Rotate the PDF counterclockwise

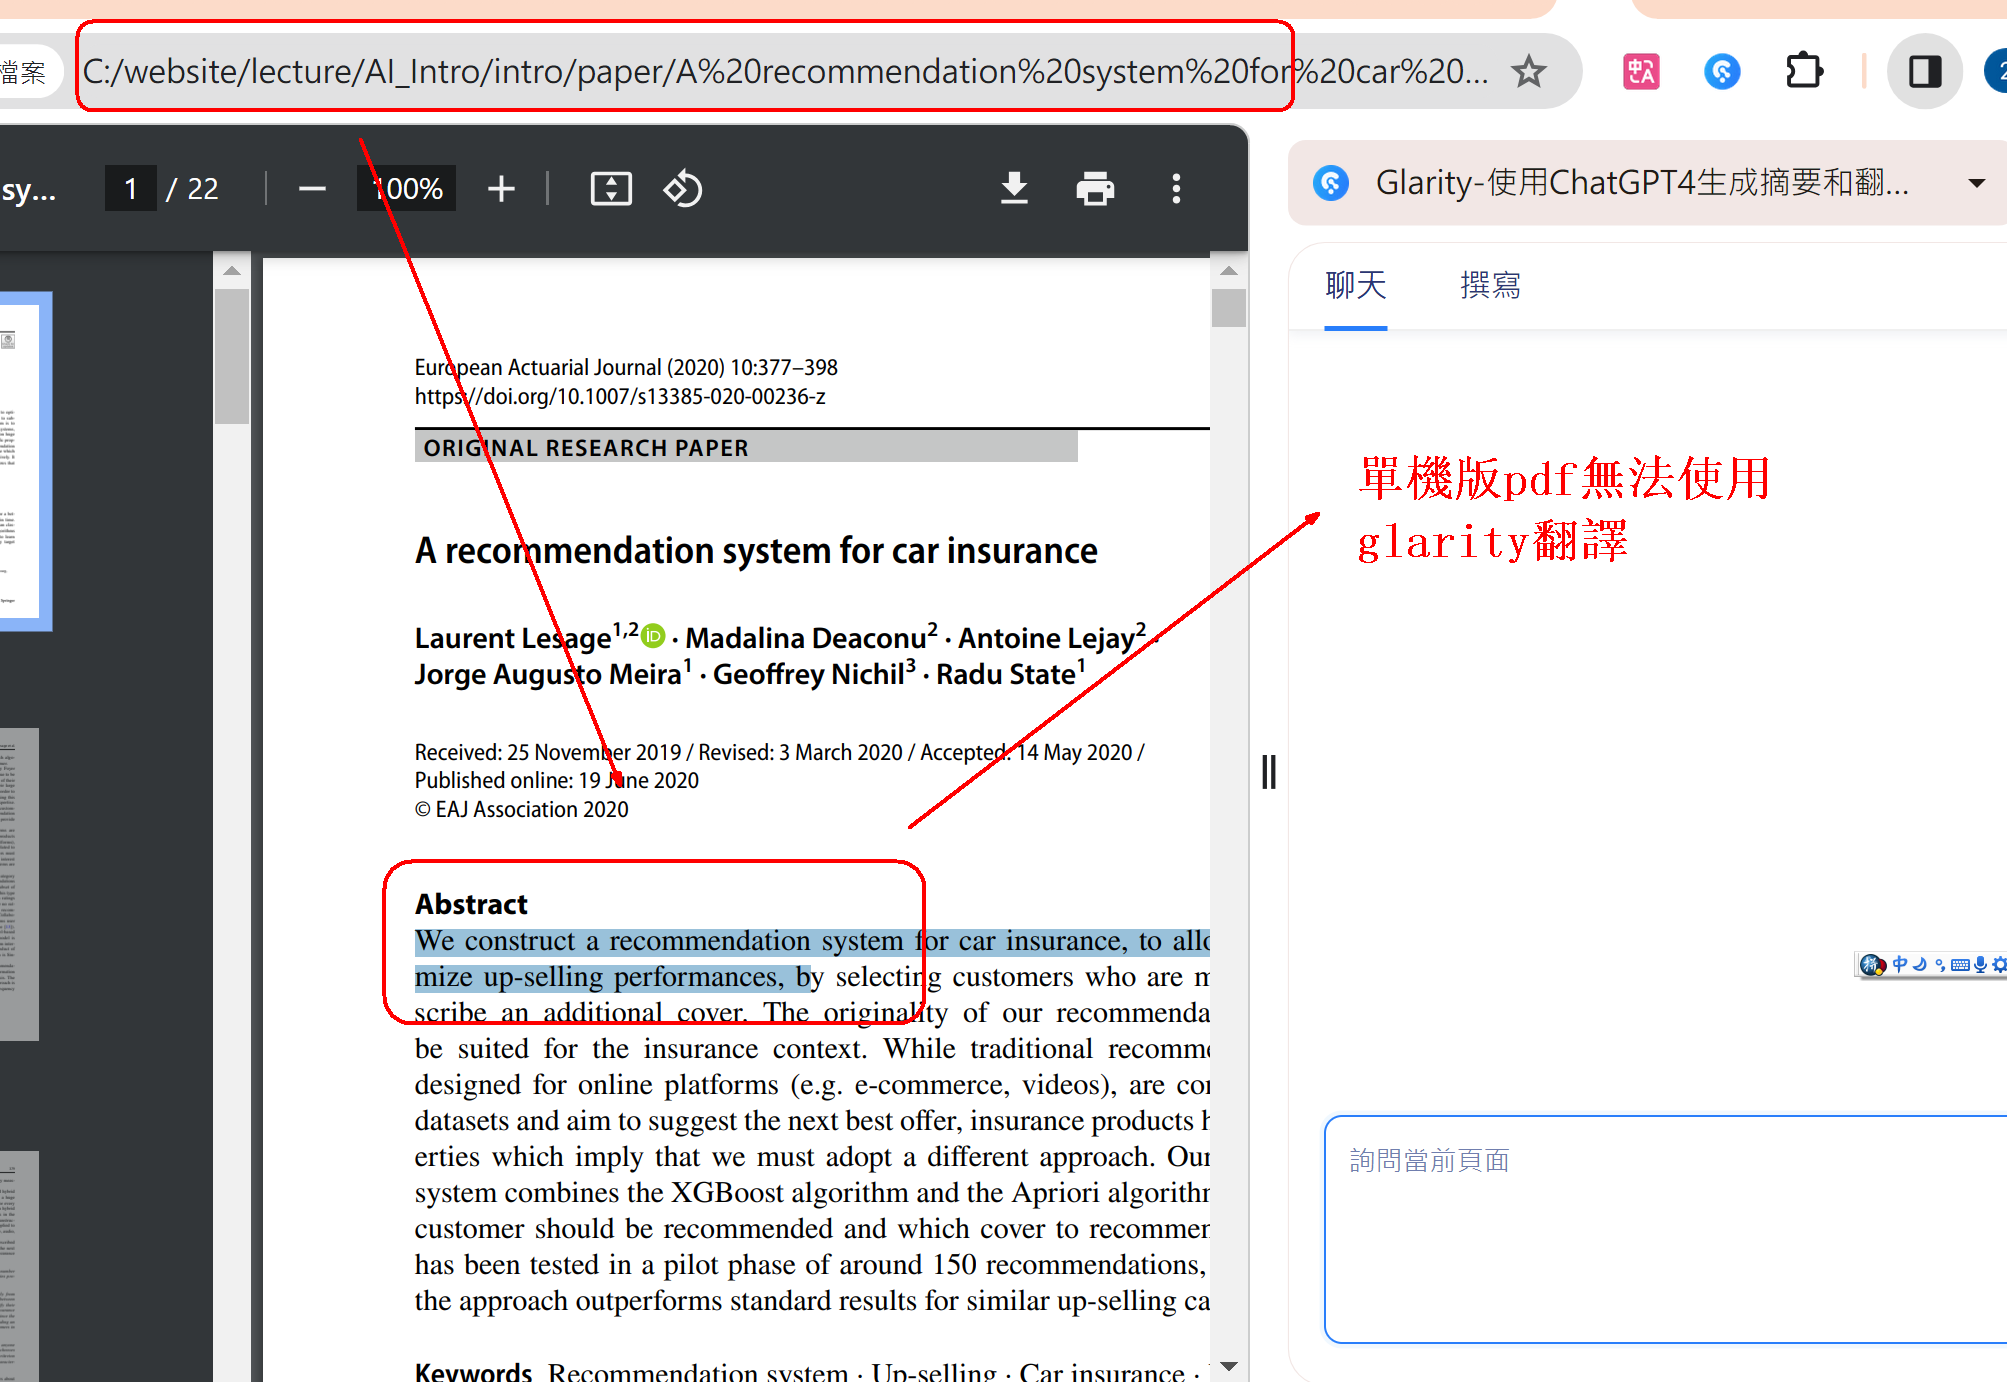[683, 188]
